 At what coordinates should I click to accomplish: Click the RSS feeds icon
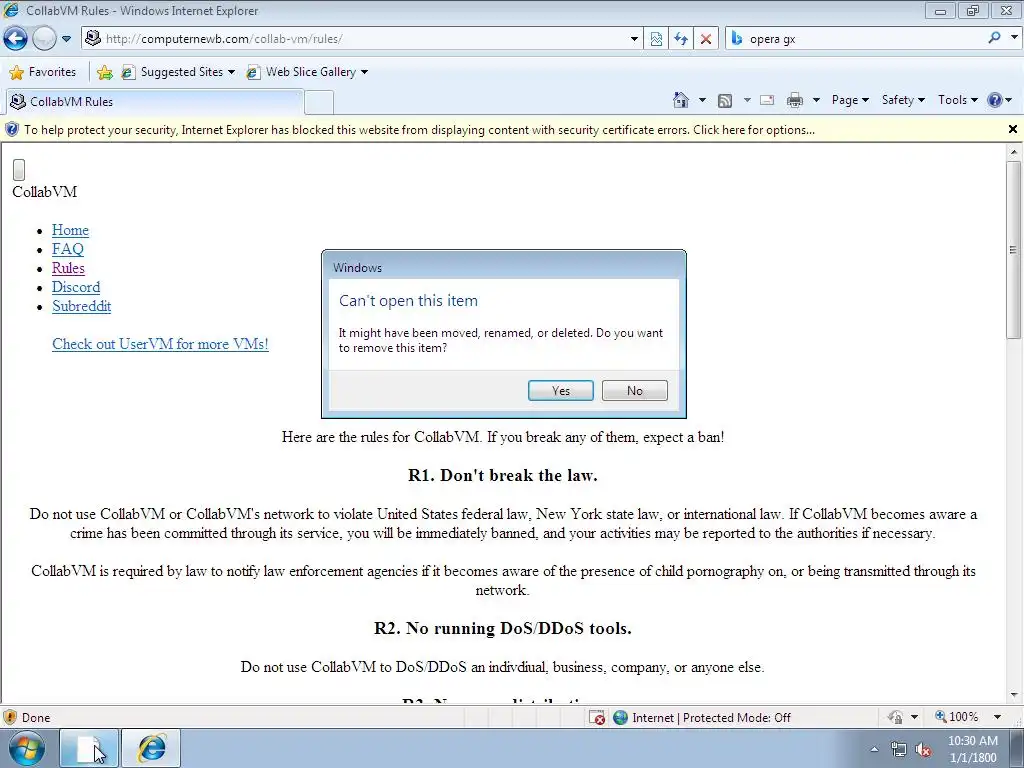(x=725, y=101)
